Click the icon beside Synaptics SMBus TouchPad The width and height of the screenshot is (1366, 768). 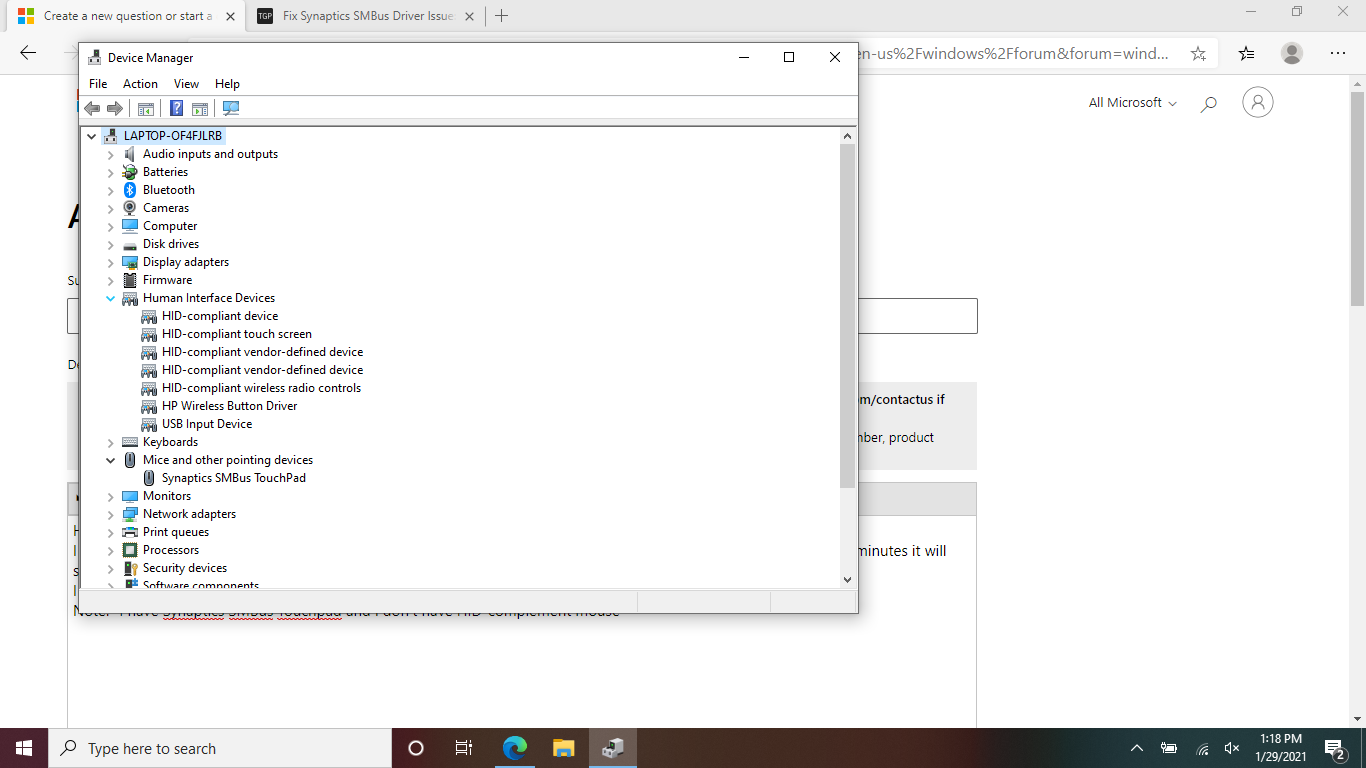[149, 478]
